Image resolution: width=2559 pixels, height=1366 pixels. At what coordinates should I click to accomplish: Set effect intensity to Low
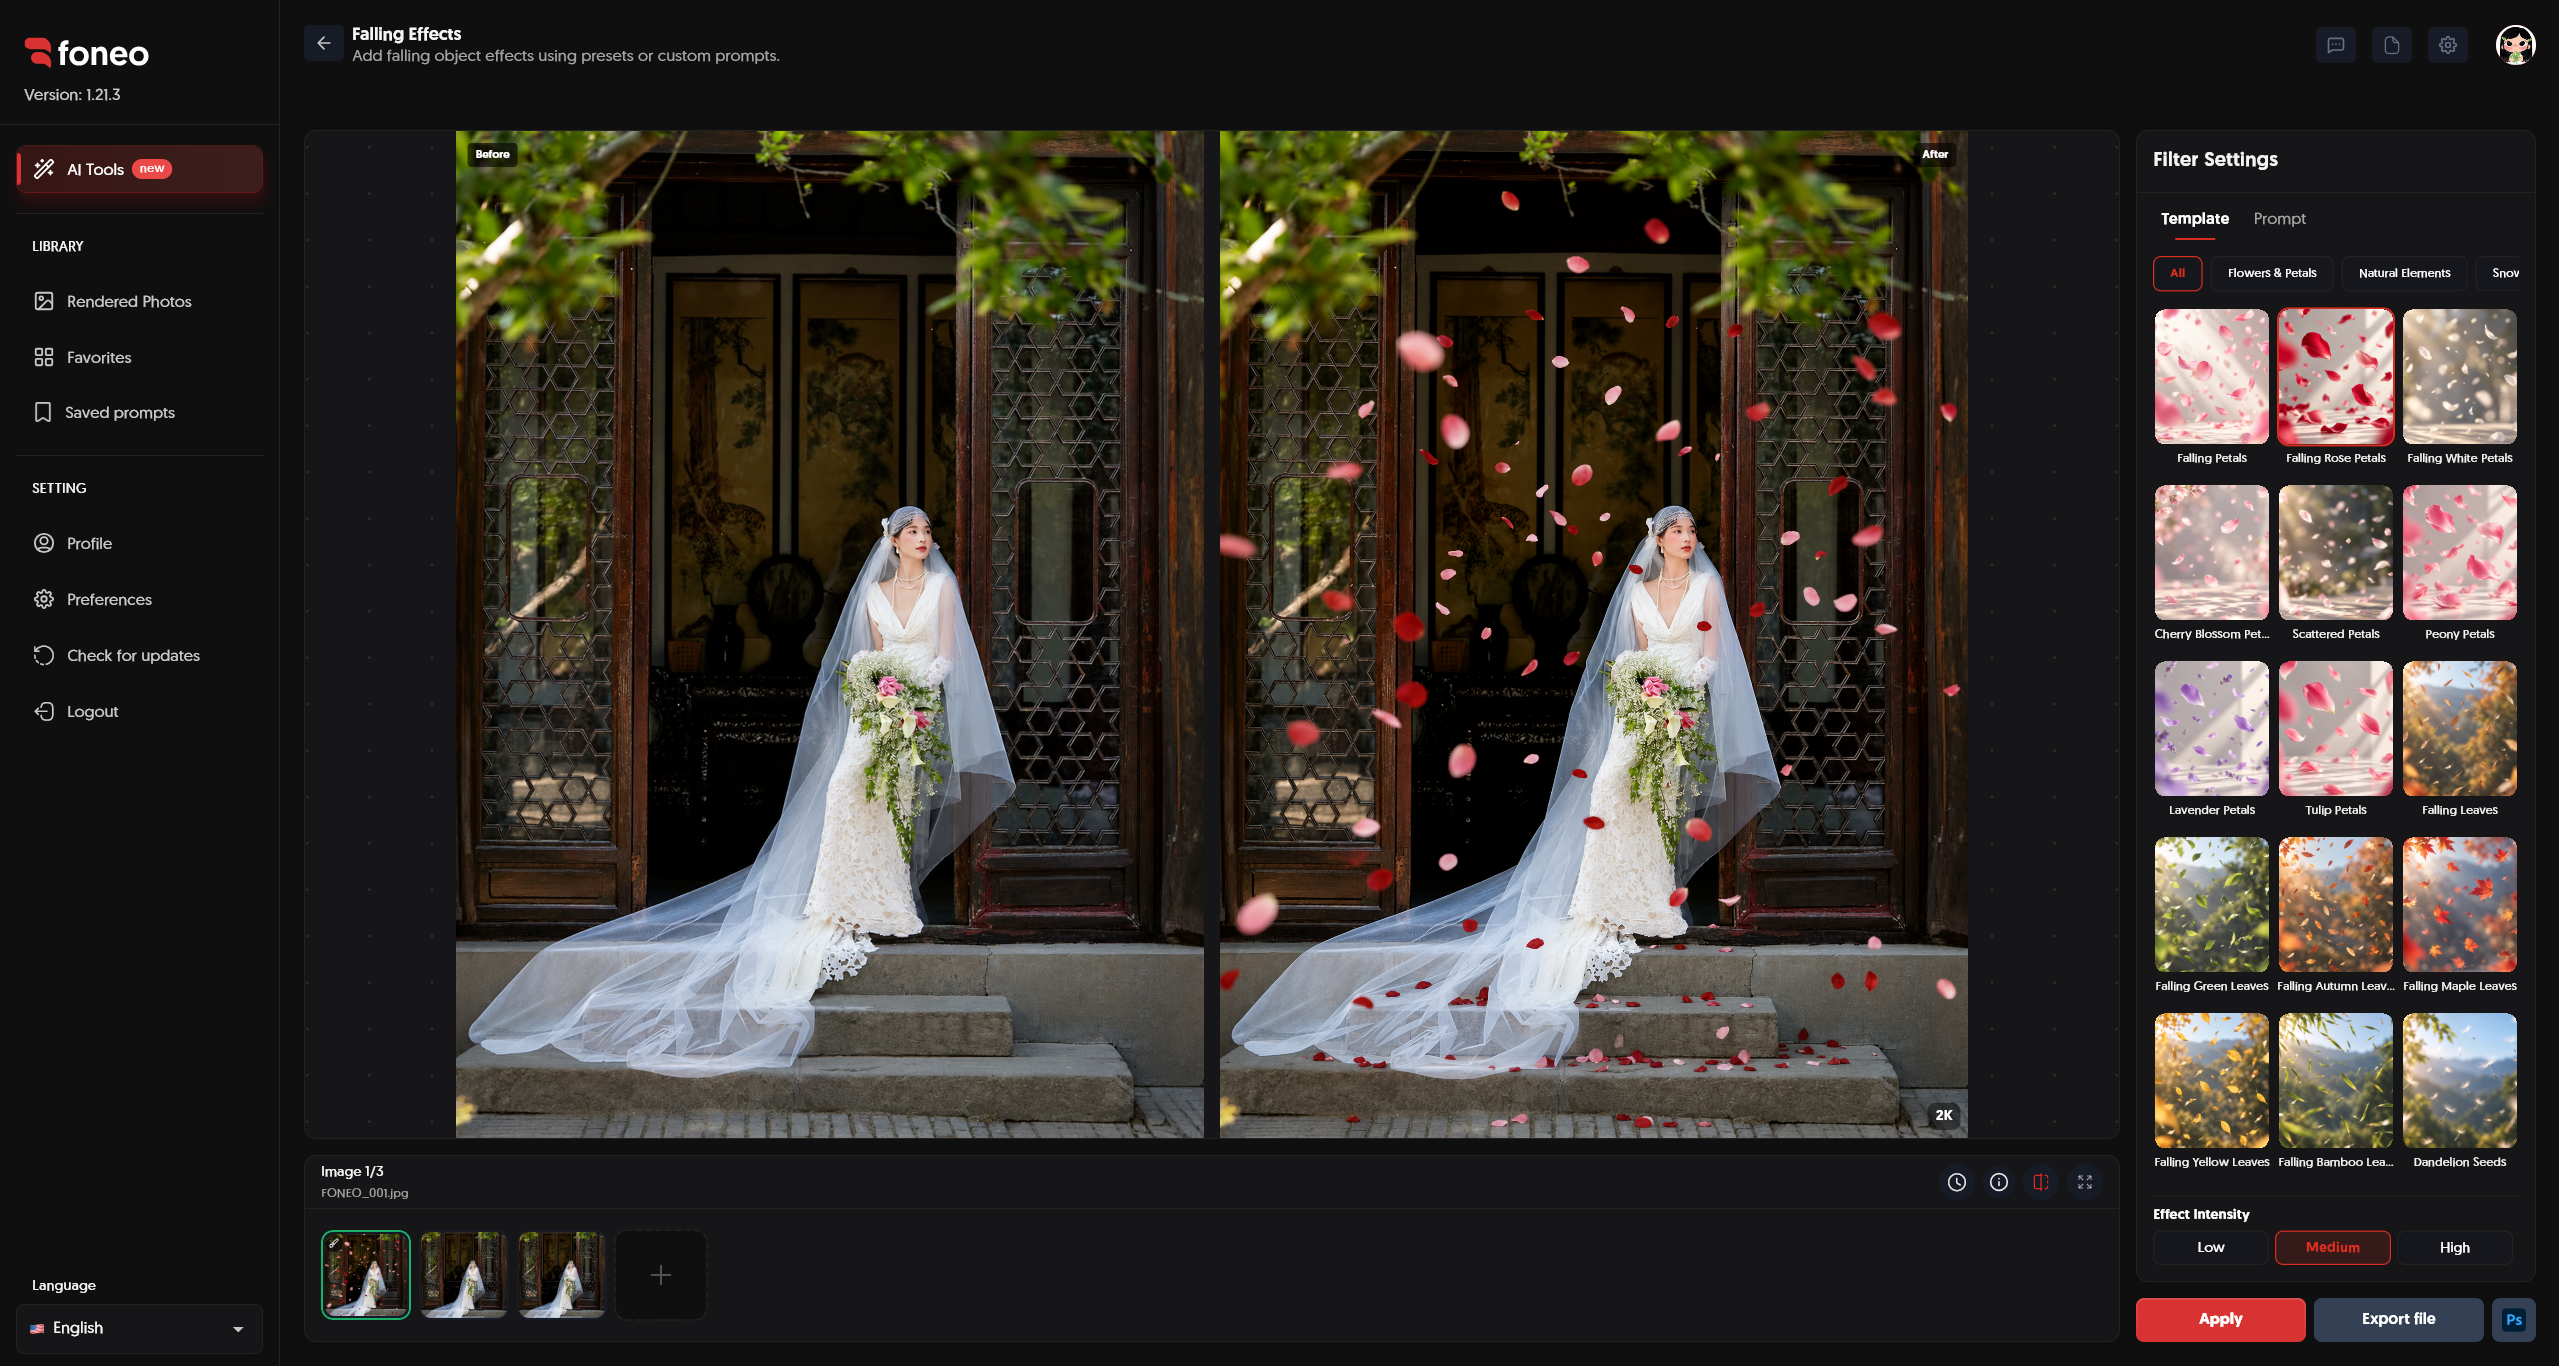(x=2210, y=1248)
